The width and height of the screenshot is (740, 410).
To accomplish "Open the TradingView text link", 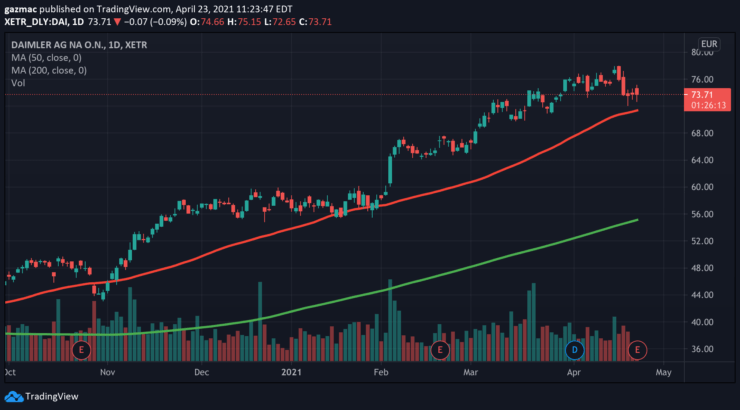I will 52,397.
